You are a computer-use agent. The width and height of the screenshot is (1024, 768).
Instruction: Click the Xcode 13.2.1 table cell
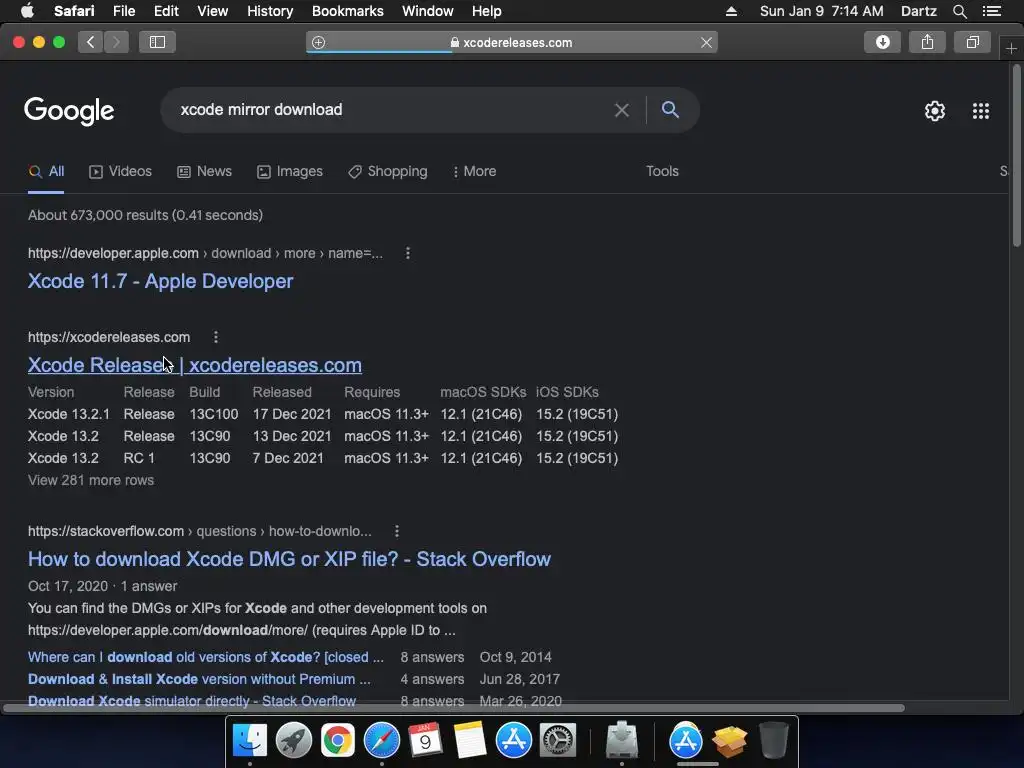point(69,414)
